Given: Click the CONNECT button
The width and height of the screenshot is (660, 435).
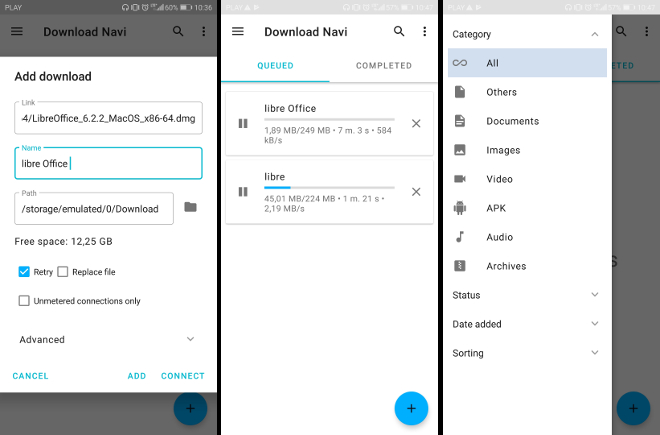Looking at the screenshot, I should click(183, 376).
